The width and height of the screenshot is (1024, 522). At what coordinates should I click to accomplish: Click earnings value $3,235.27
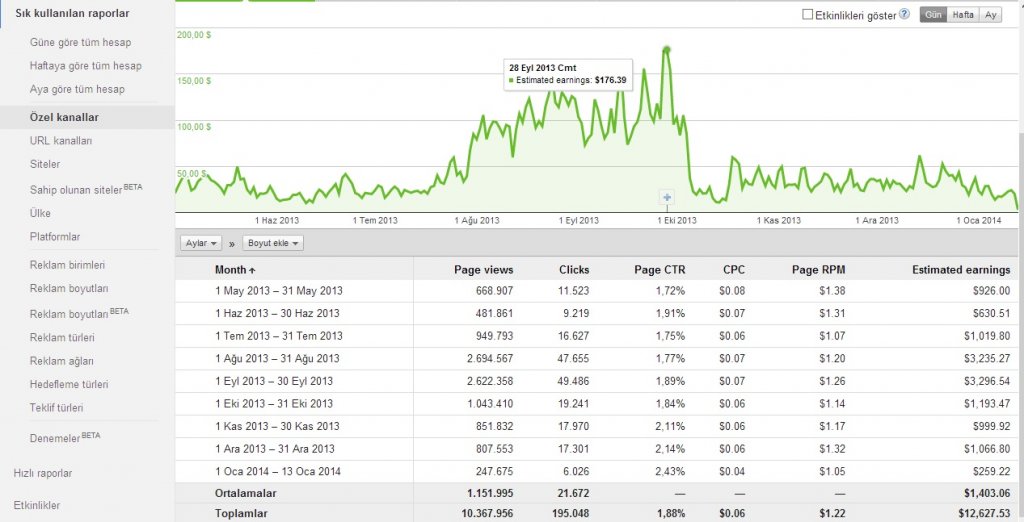point(986,358)
